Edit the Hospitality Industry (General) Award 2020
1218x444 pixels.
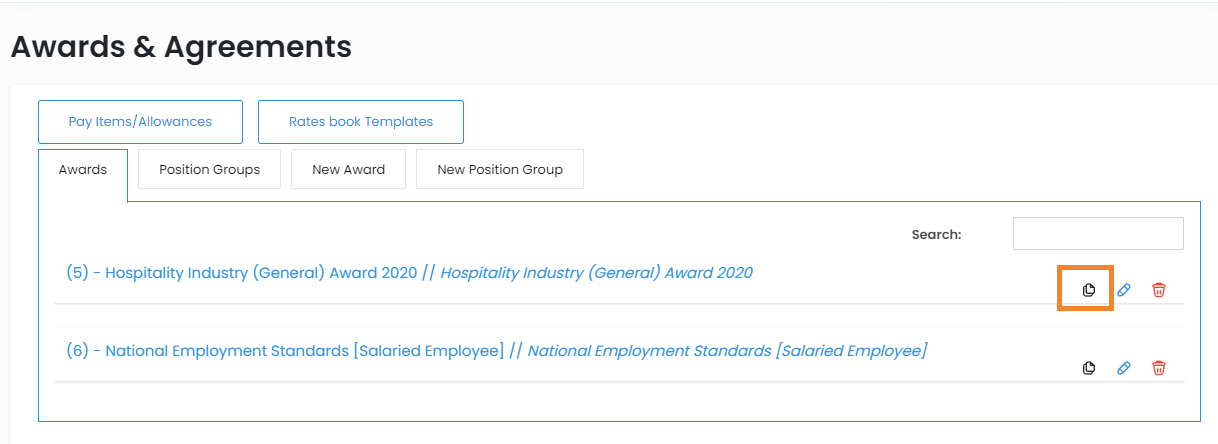click(1124, 290)
